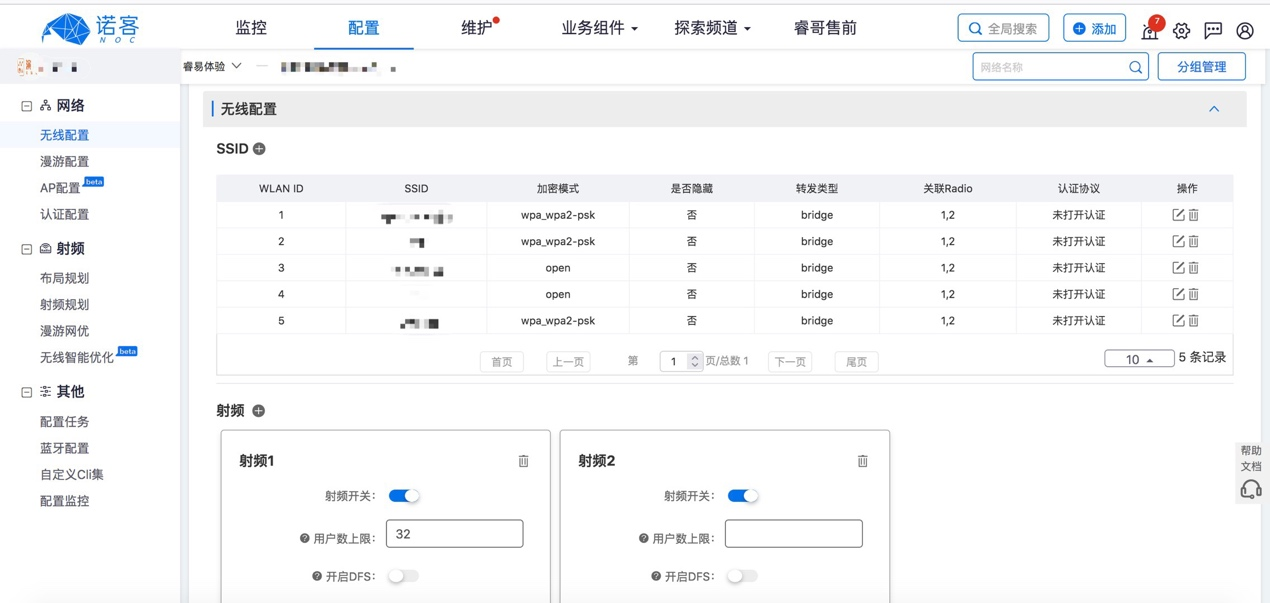Open the page size dropdown showing 10
Image resolution: width=1270 pixels, height=603 pixels.
[1138, 359]
